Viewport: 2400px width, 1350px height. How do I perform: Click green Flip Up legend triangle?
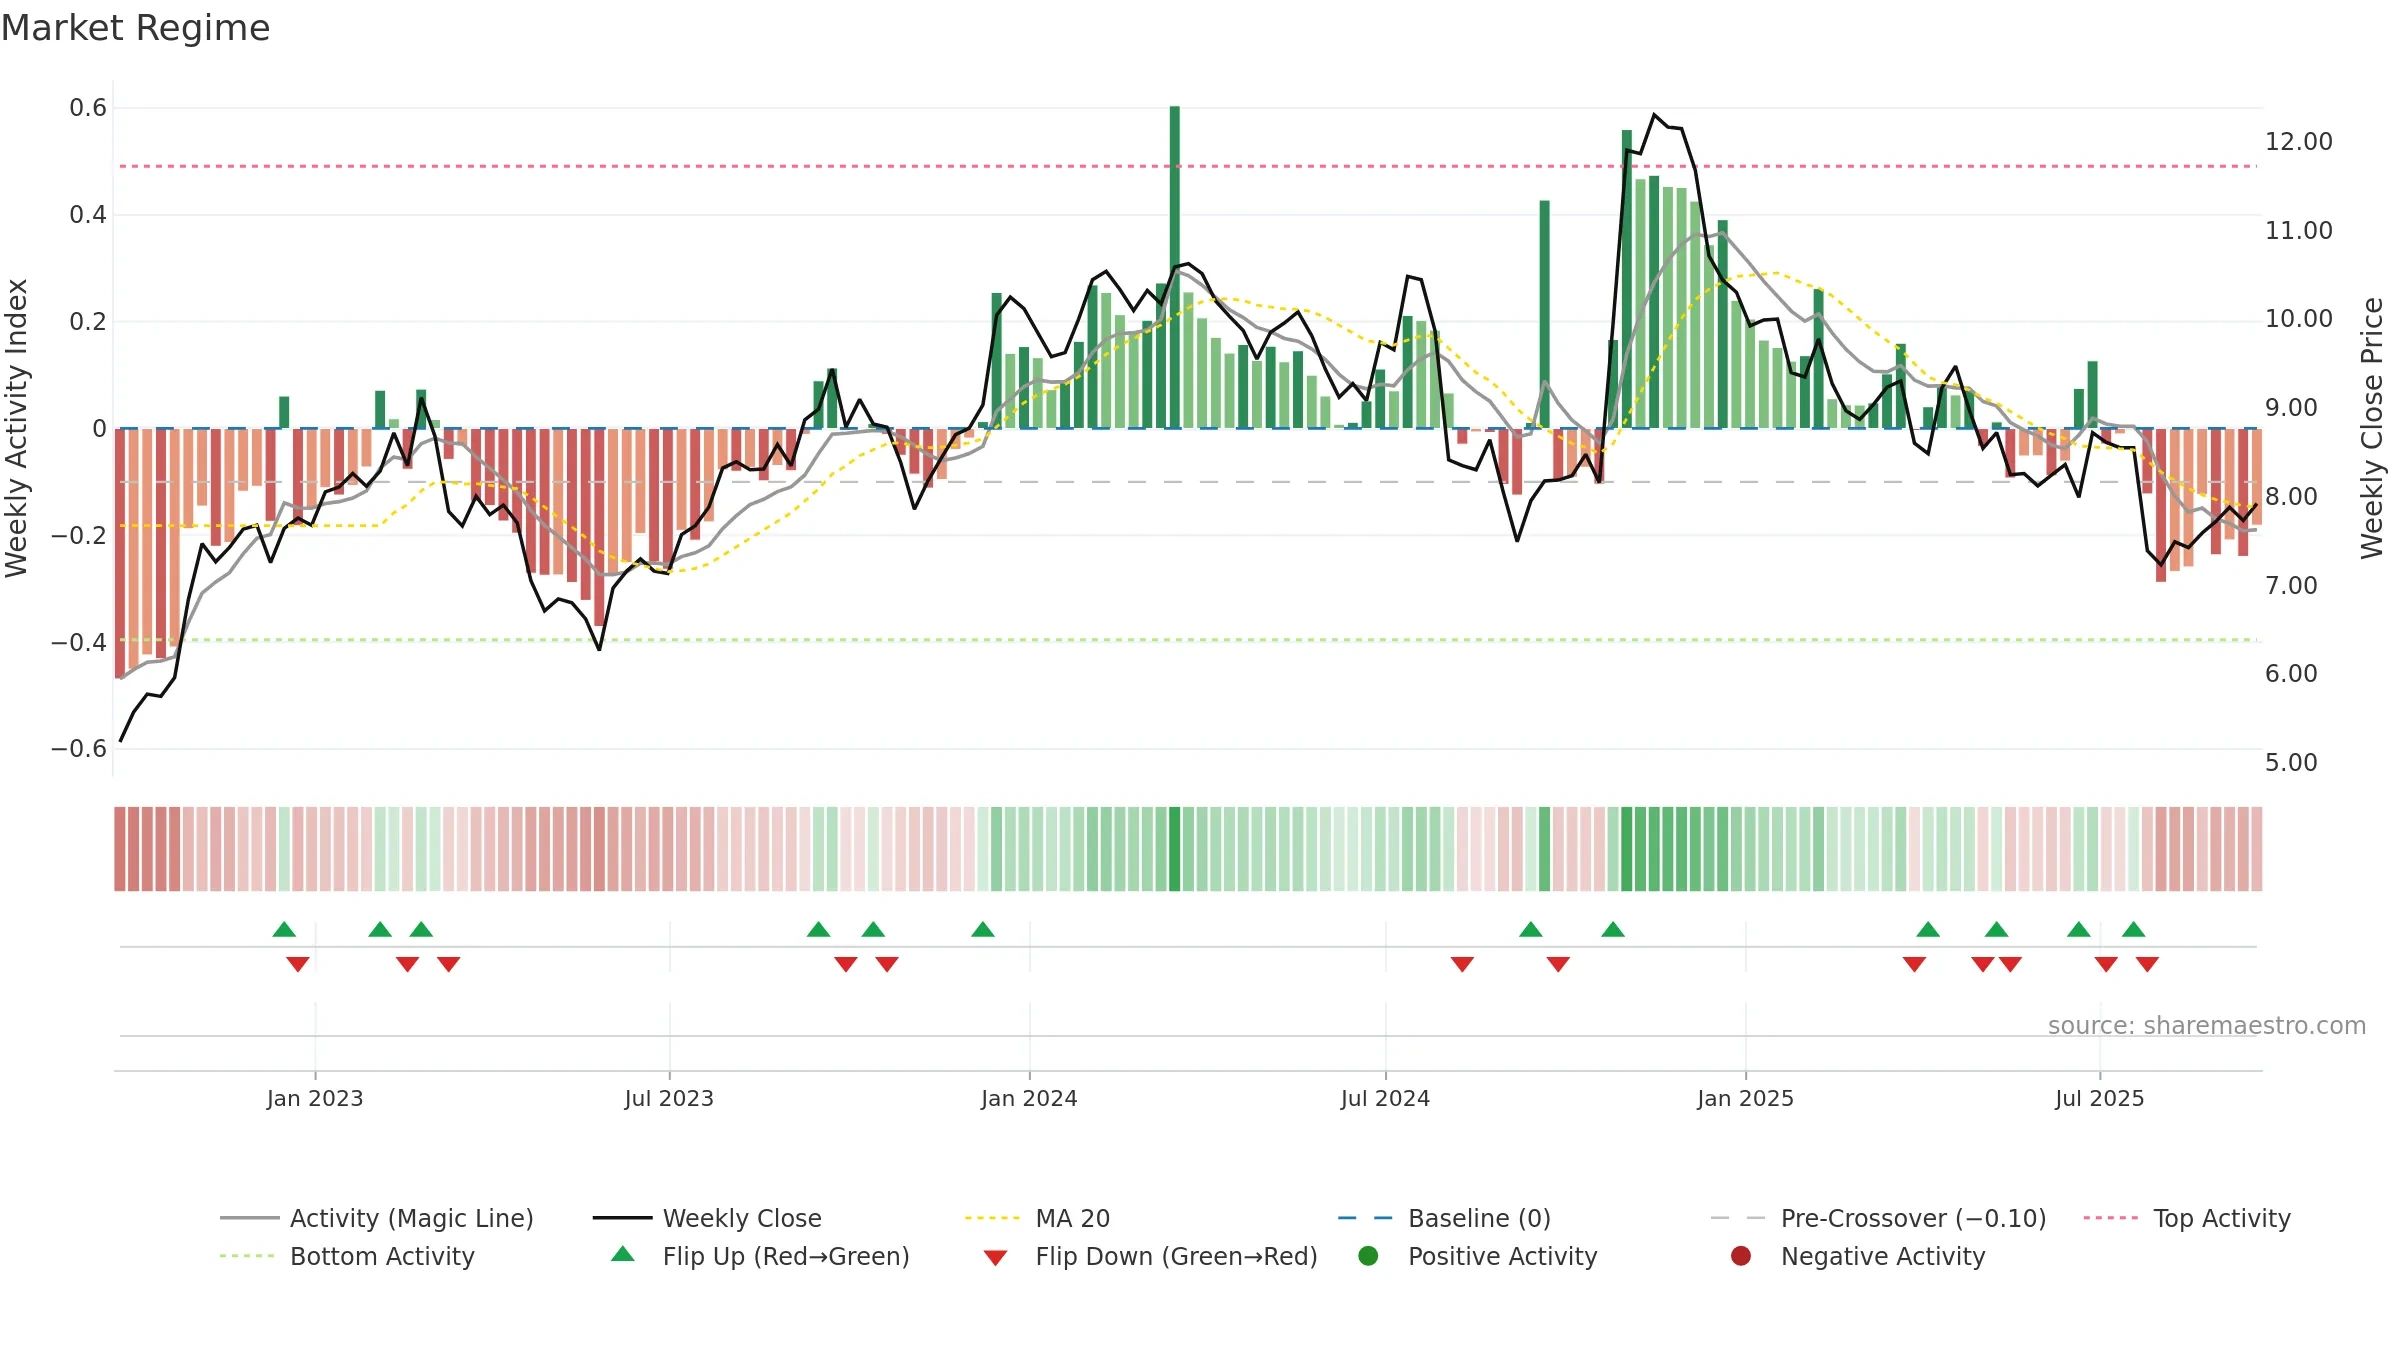(623, 1254)
